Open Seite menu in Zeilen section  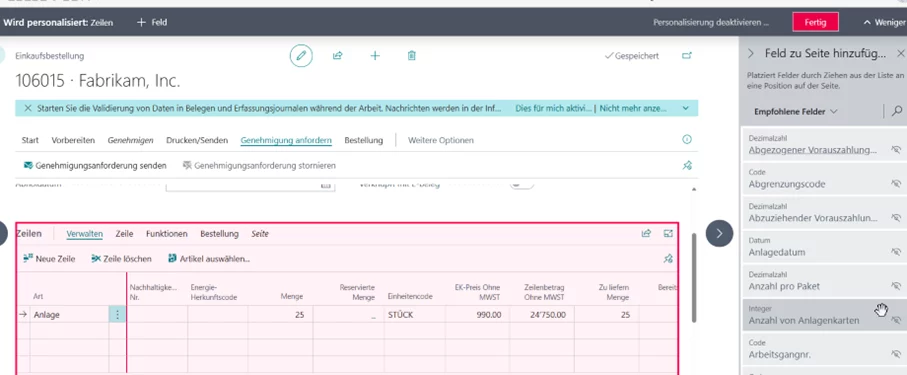tap(260, 234)
